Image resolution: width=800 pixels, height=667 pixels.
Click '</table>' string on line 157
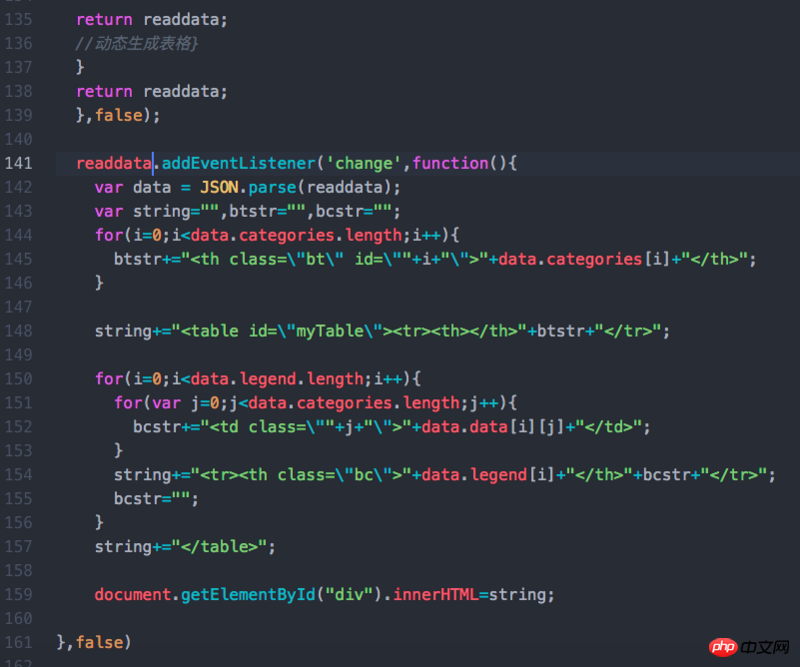[x=219, y=547]
